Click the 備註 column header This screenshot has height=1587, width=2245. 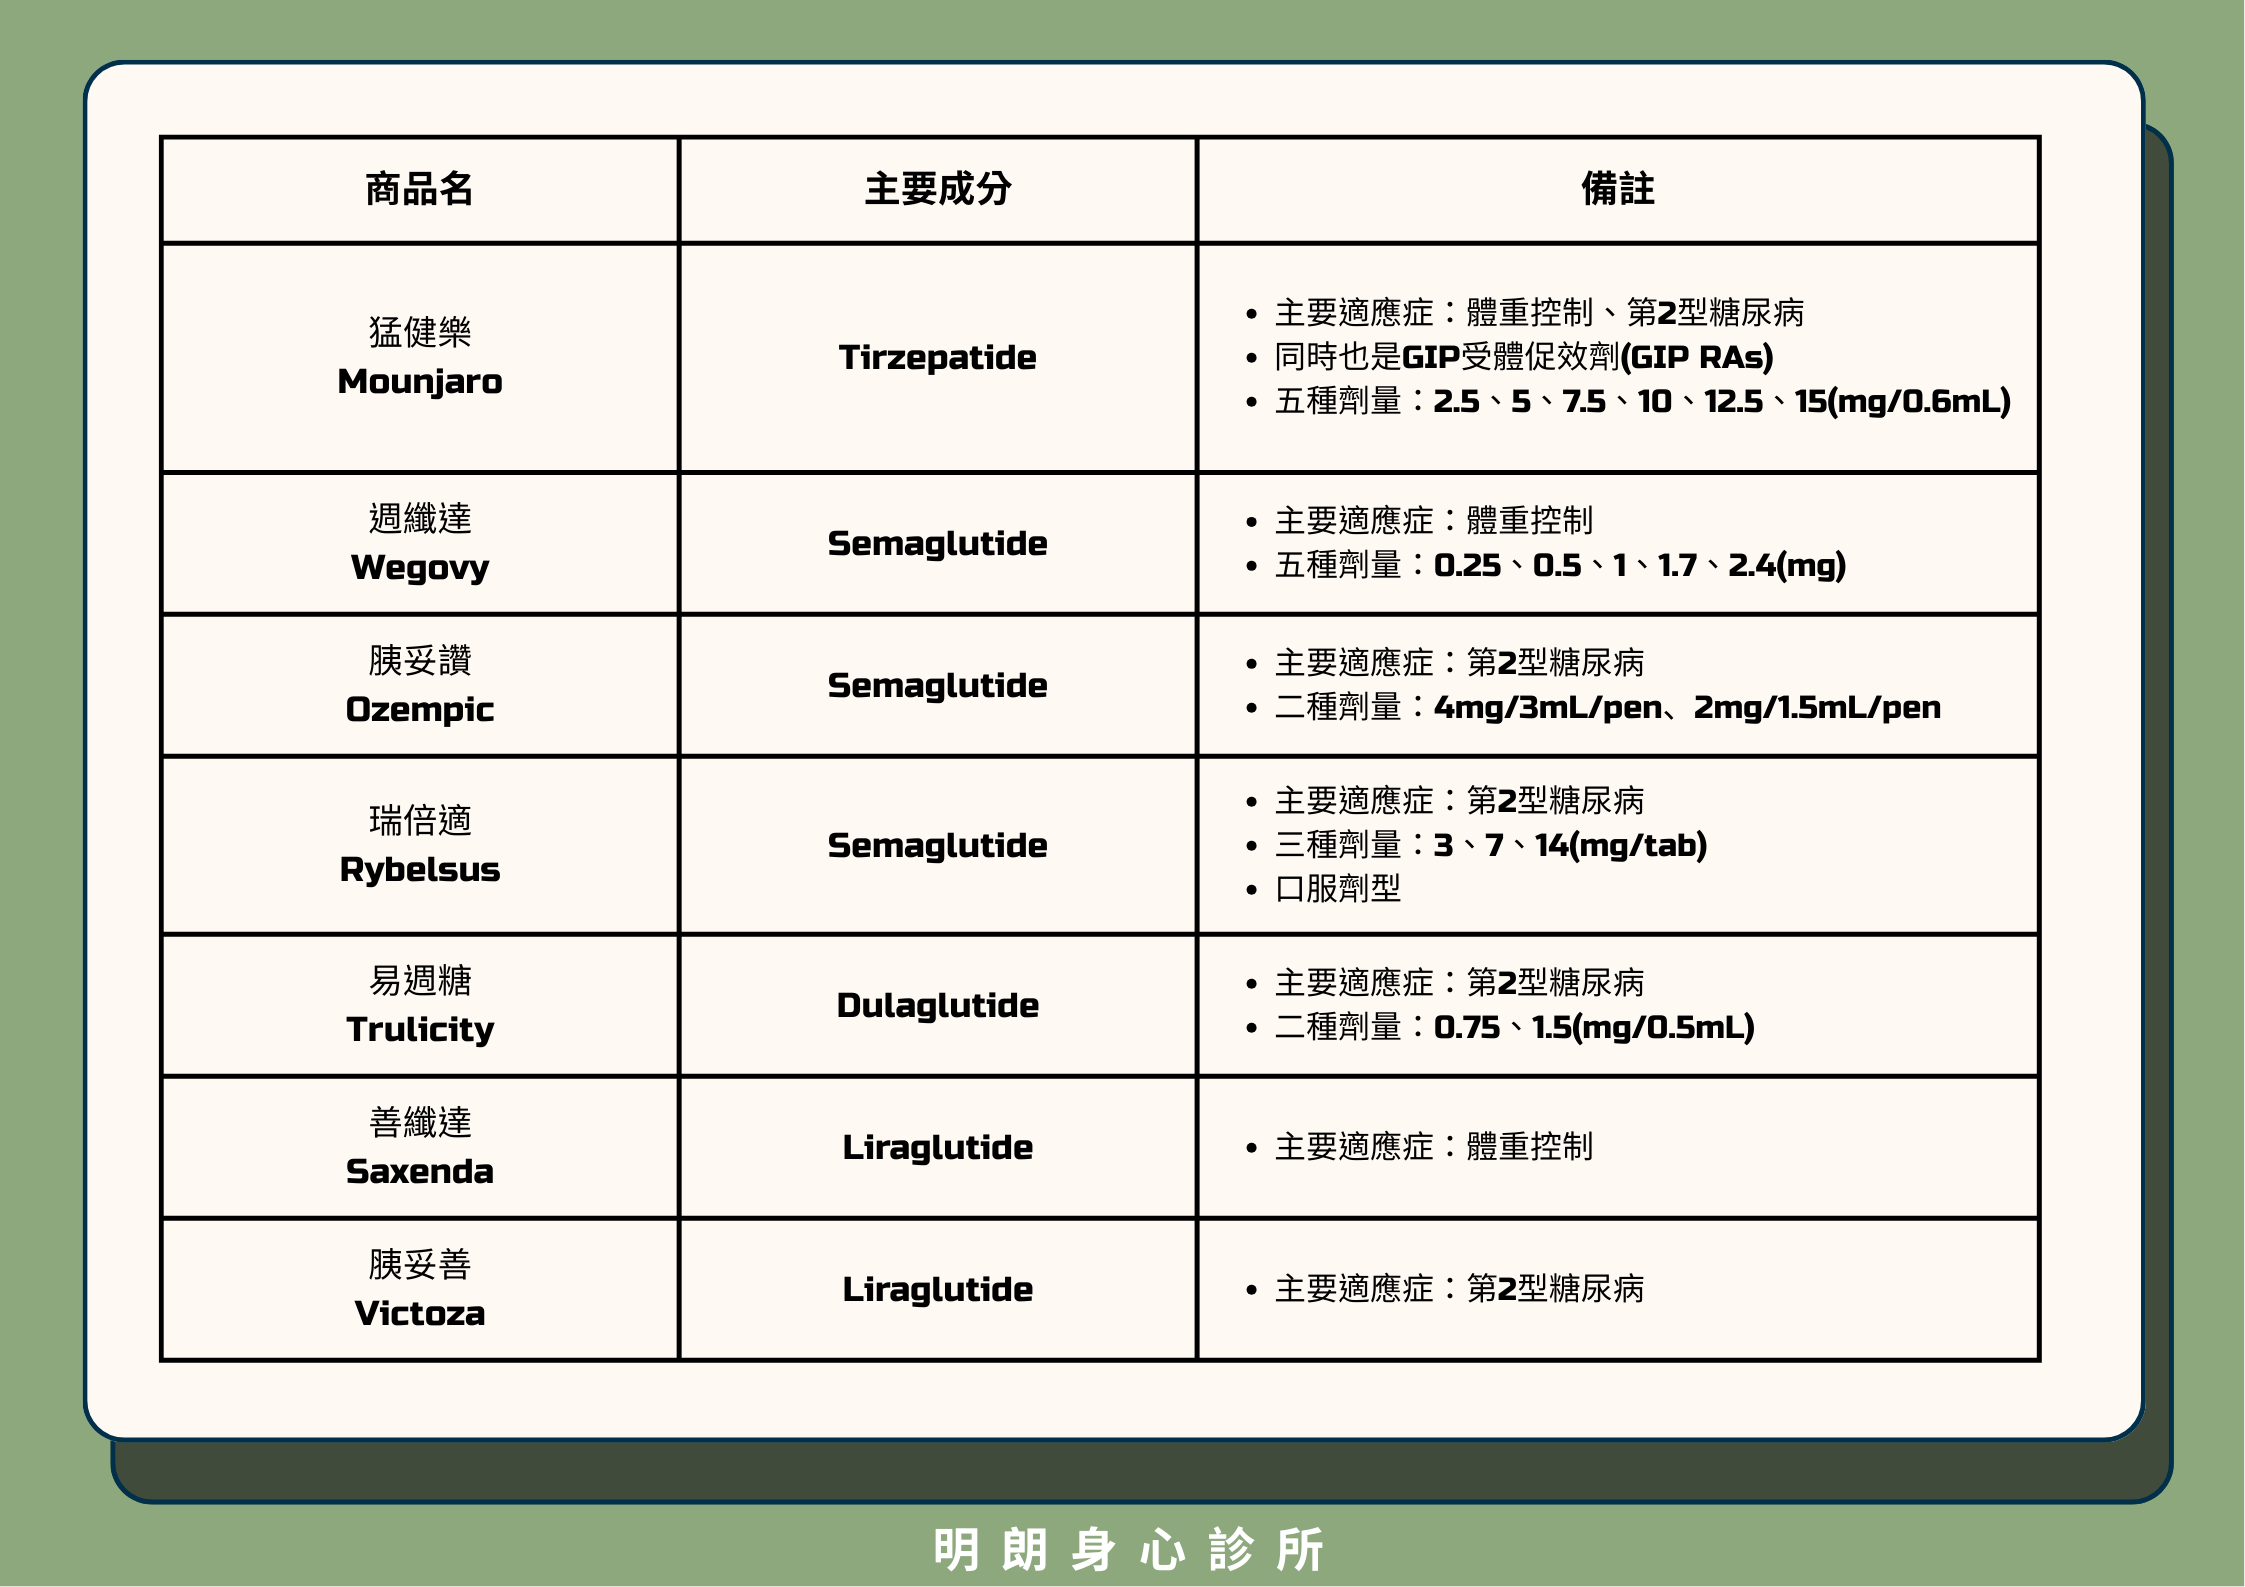coord(1618,189)
